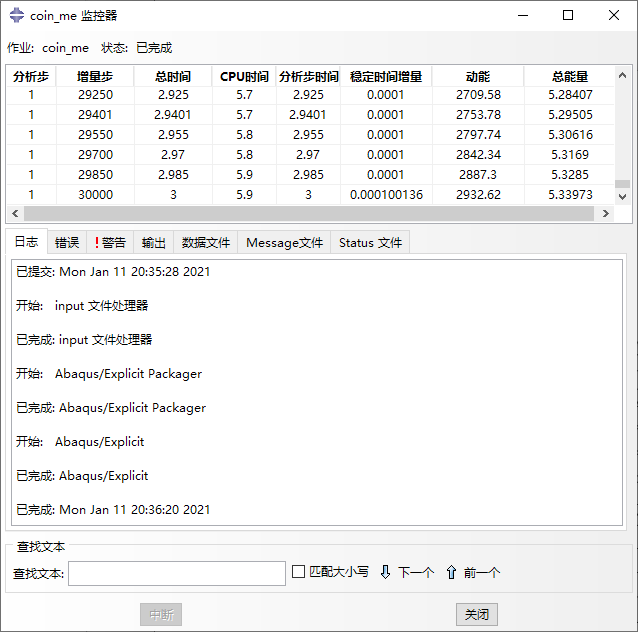
Task: Click the total energy value 5.28407
Action: (570, 94)
